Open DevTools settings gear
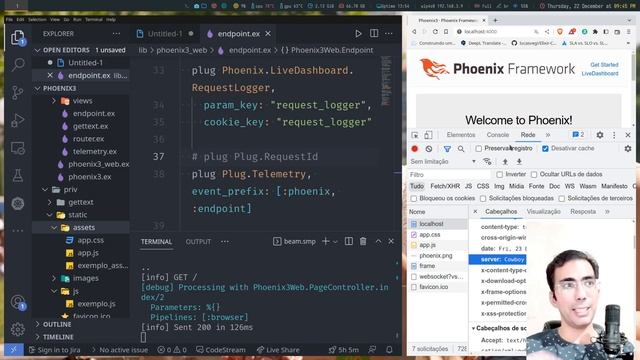The height and width of the screenshot is (360, 640). (x=600, y=135)
